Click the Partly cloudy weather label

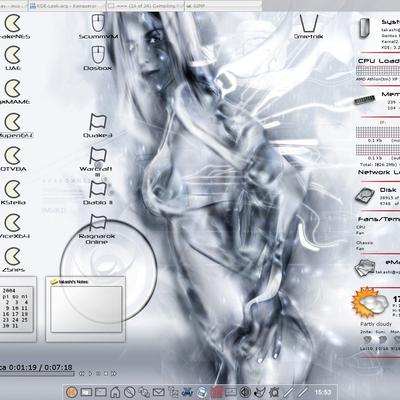click(x=376, y=324)
